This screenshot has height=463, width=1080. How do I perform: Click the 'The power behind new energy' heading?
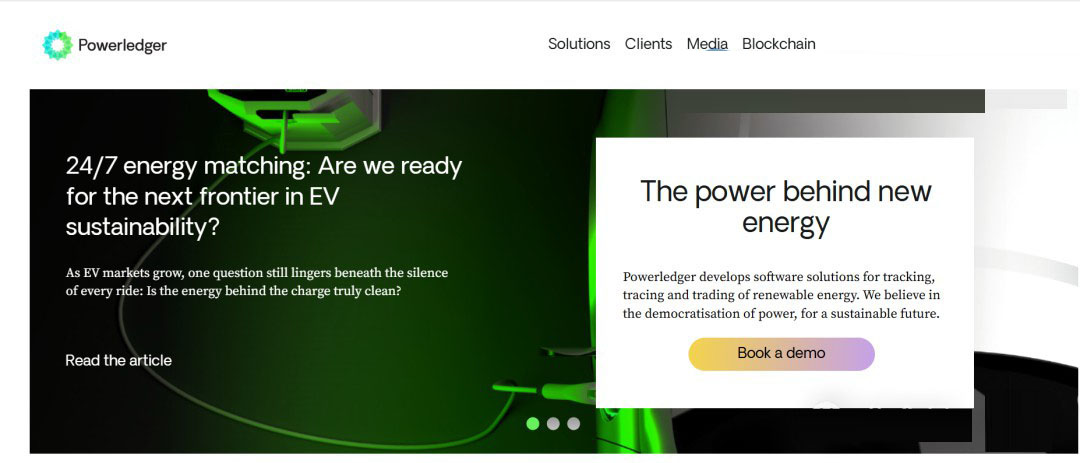[x=785, y=207]
